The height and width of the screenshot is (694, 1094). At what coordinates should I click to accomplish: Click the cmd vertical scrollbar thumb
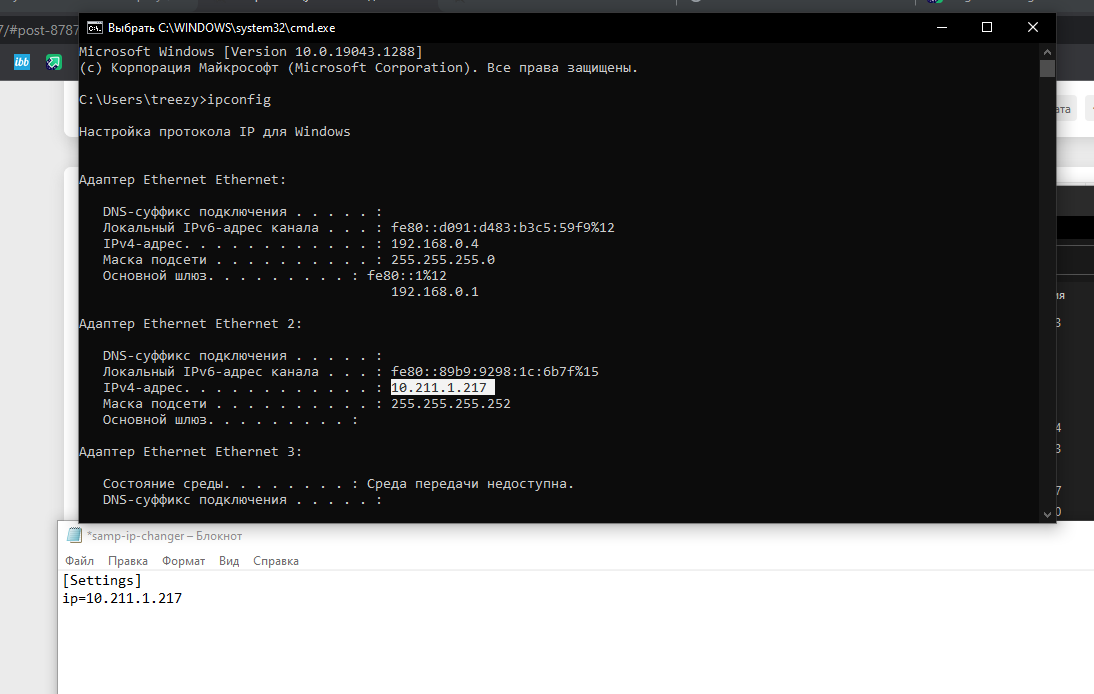coord(1047,68)
